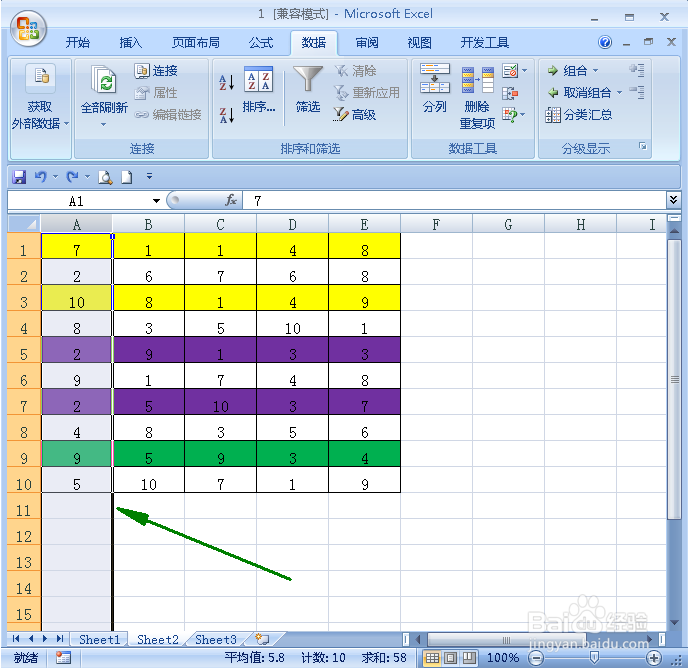Open Connections in the Connections group
The height and width of the screenshot is (668, 688).
click(156, 71)
